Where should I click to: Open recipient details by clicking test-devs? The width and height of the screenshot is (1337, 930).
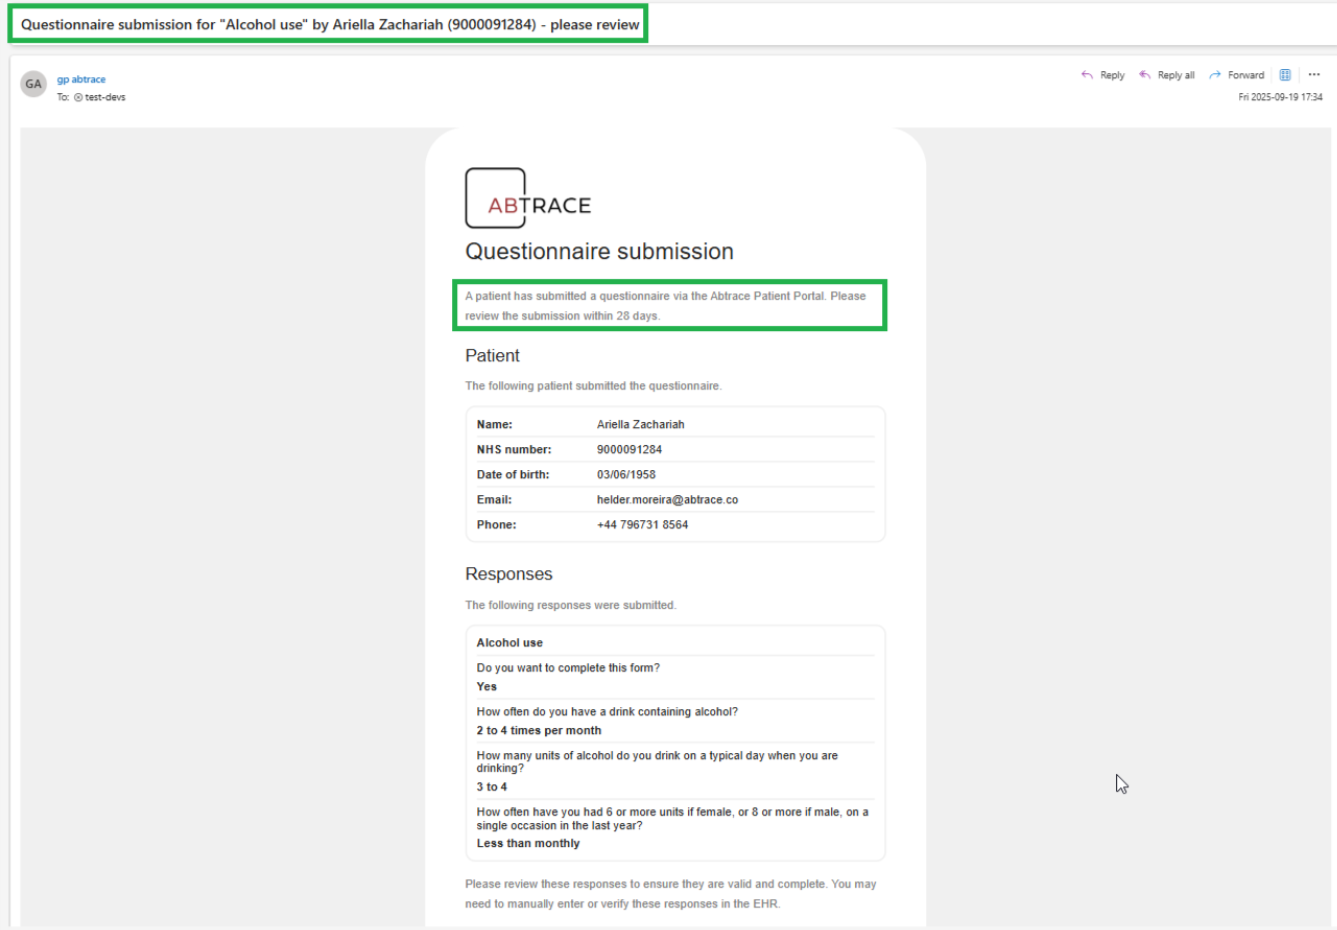[x=103, y=97]
